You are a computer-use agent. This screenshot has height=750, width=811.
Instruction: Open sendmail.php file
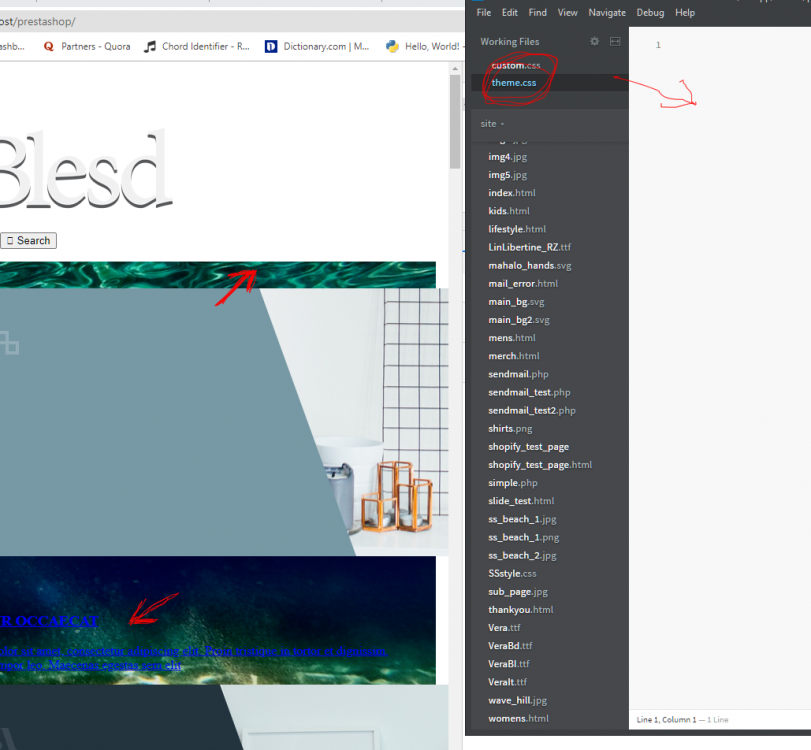pyautogui.click(x=518, y=374)
